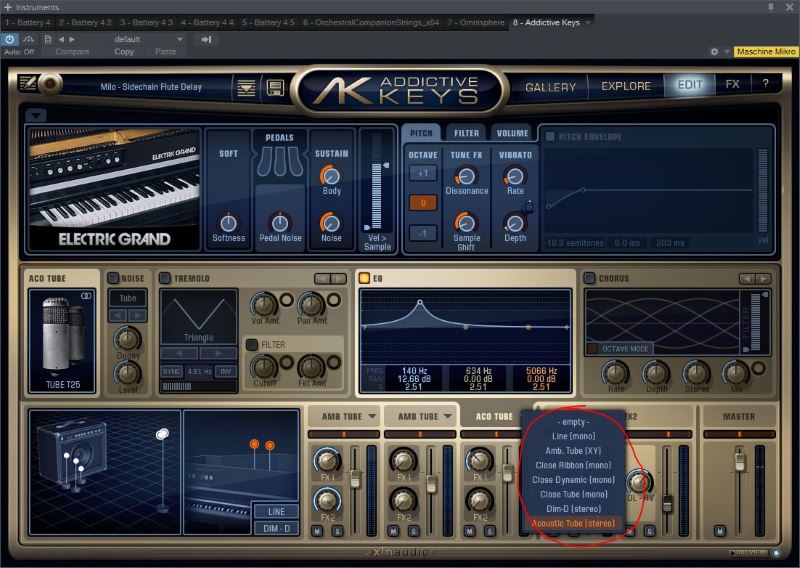Screen dimensions: 800x568
Task: Adjust the Vel > Sample slider
Action: (377, 195)
